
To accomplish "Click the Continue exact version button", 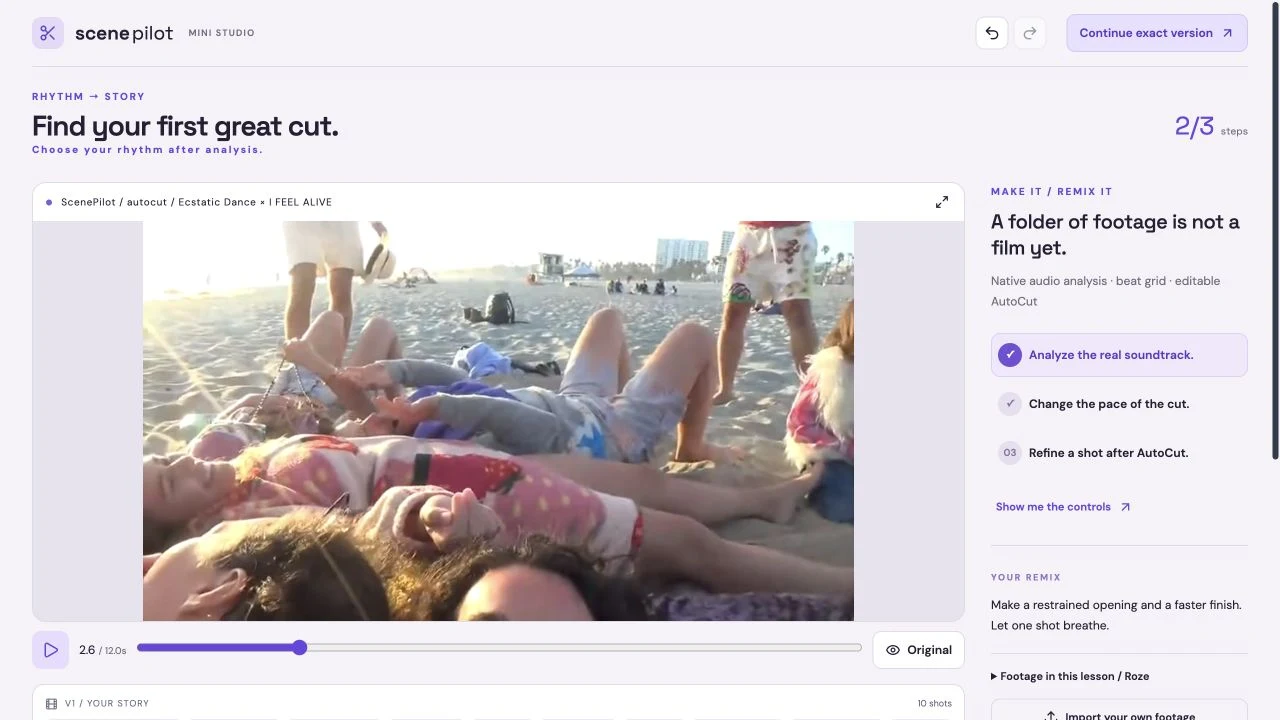I will [x=1157, y=33].
